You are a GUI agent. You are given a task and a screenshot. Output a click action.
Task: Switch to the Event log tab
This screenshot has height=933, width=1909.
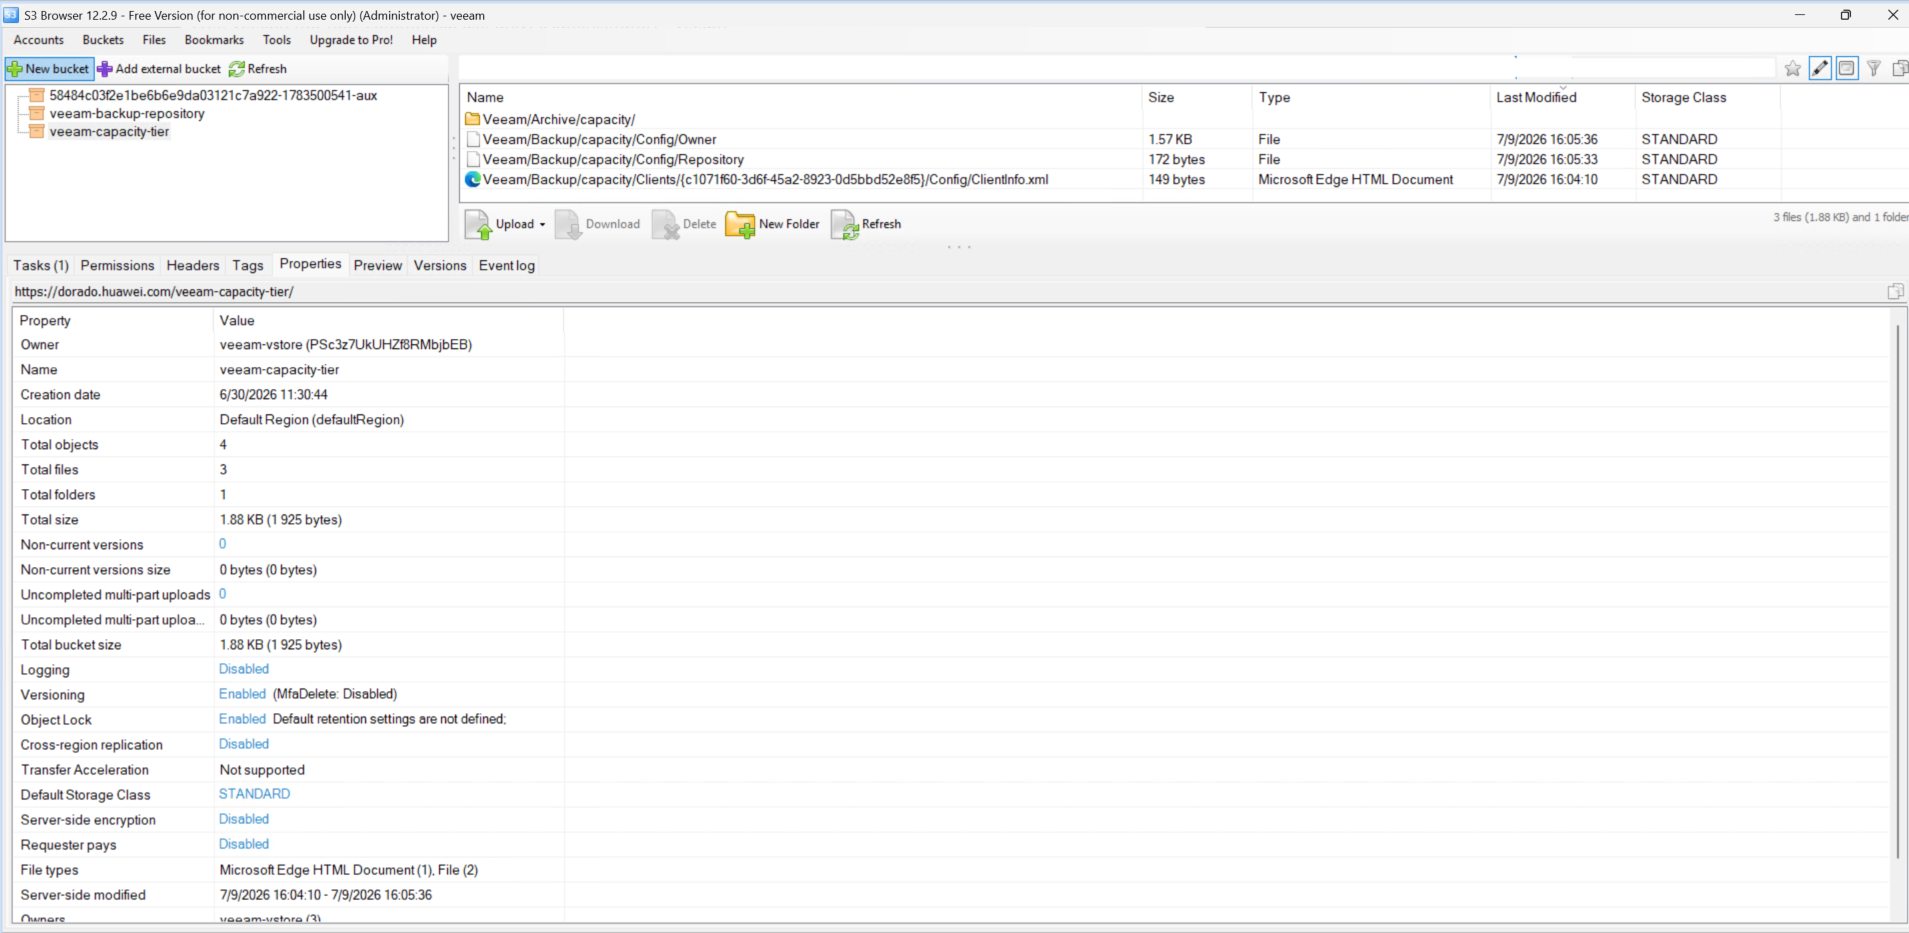click(507, 265)
